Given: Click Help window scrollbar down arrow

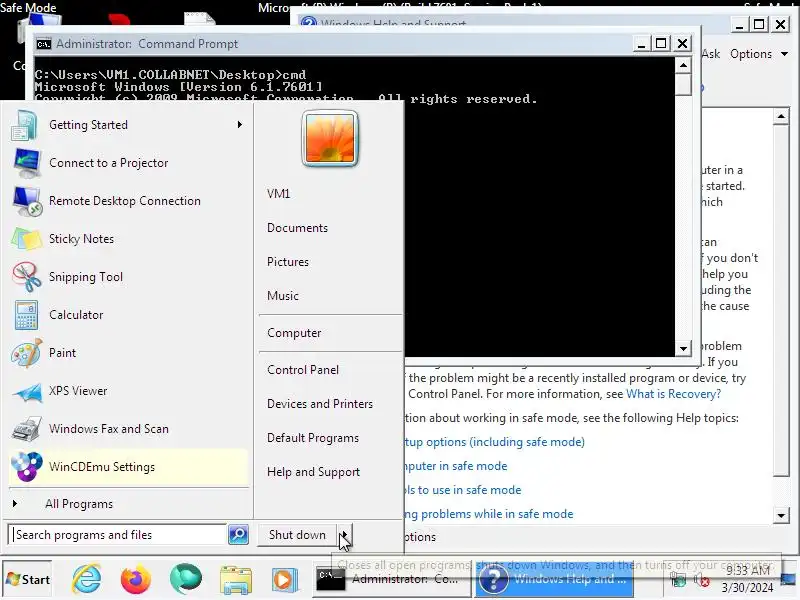Looking at the screenshot, I should pos(781,515).
